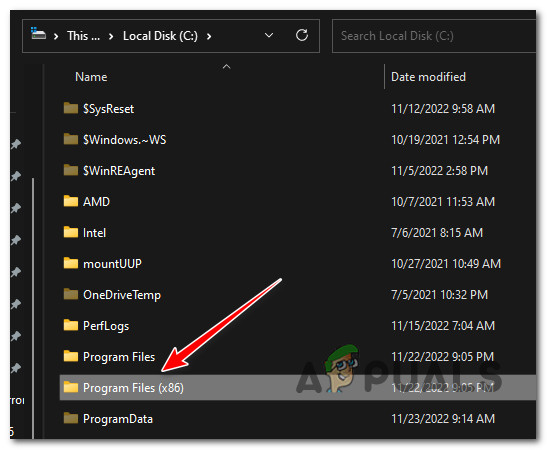Expand chevron before 'This ...' breadcrumb
The width and height of the screenshot is (547, 450).
[56, 36]
